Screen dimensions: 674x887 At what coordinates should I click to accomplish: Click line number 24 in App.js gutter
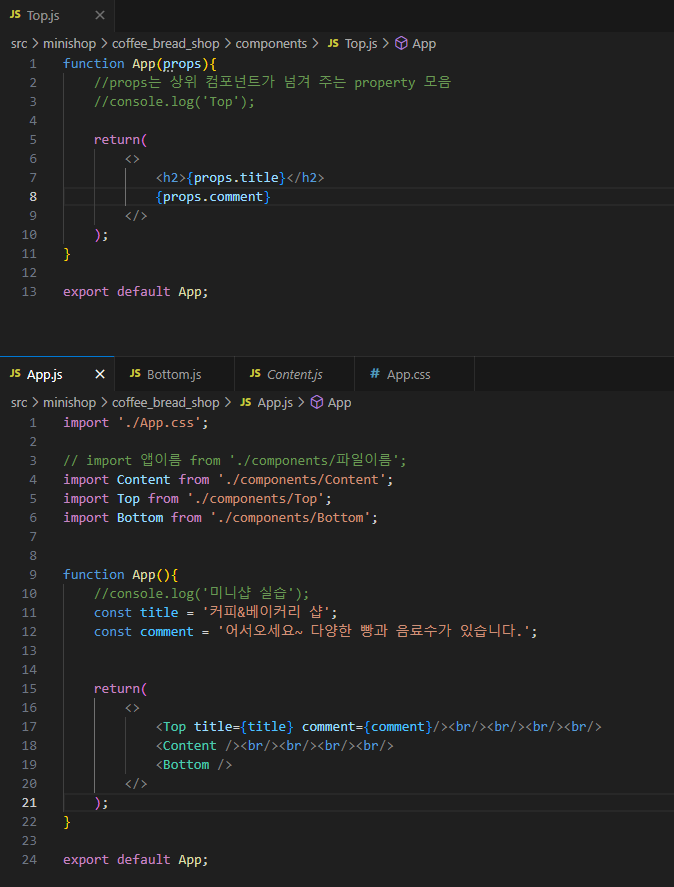pos(29,860)
